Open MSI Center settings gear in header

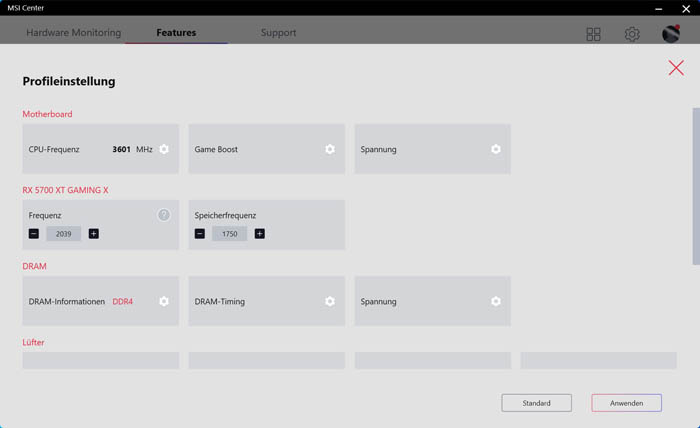coord(632,34)
